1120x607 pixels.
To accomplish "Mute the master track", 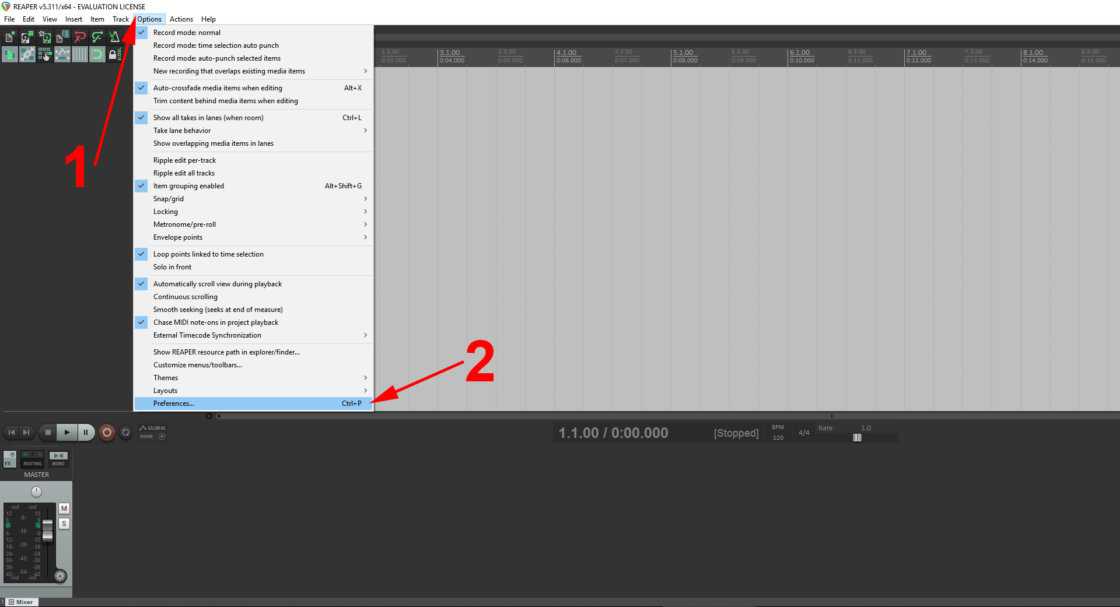I will pos(64,508).
